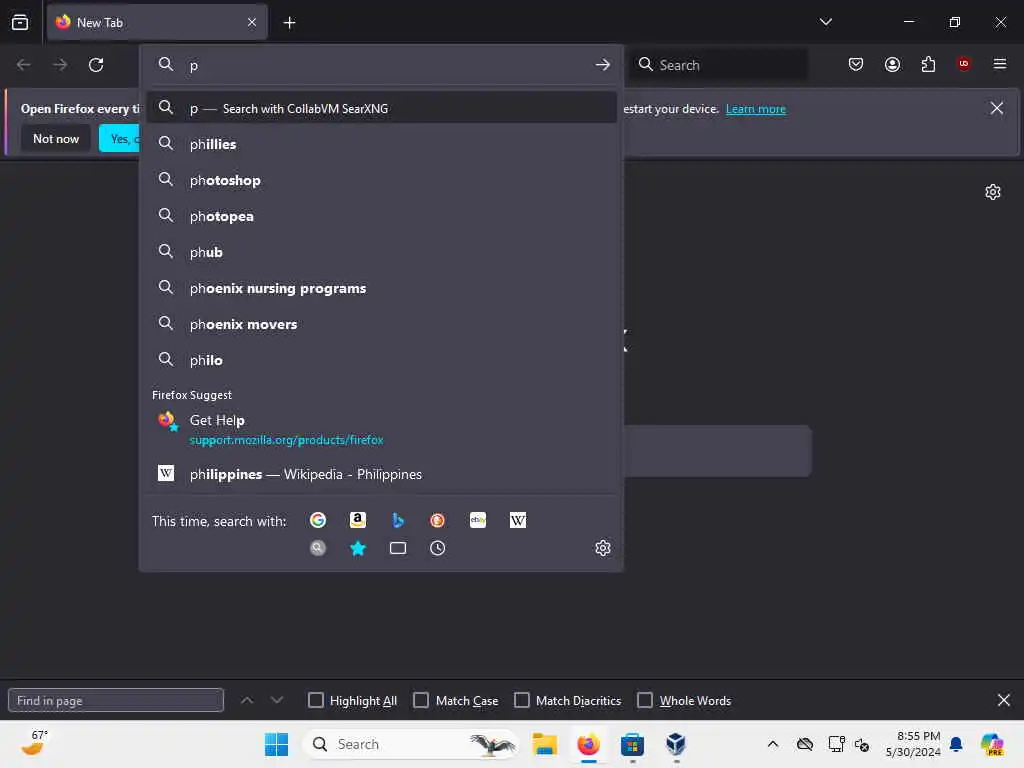Find previous match up arrow
1024x768 pixels.
pos(247,700)
